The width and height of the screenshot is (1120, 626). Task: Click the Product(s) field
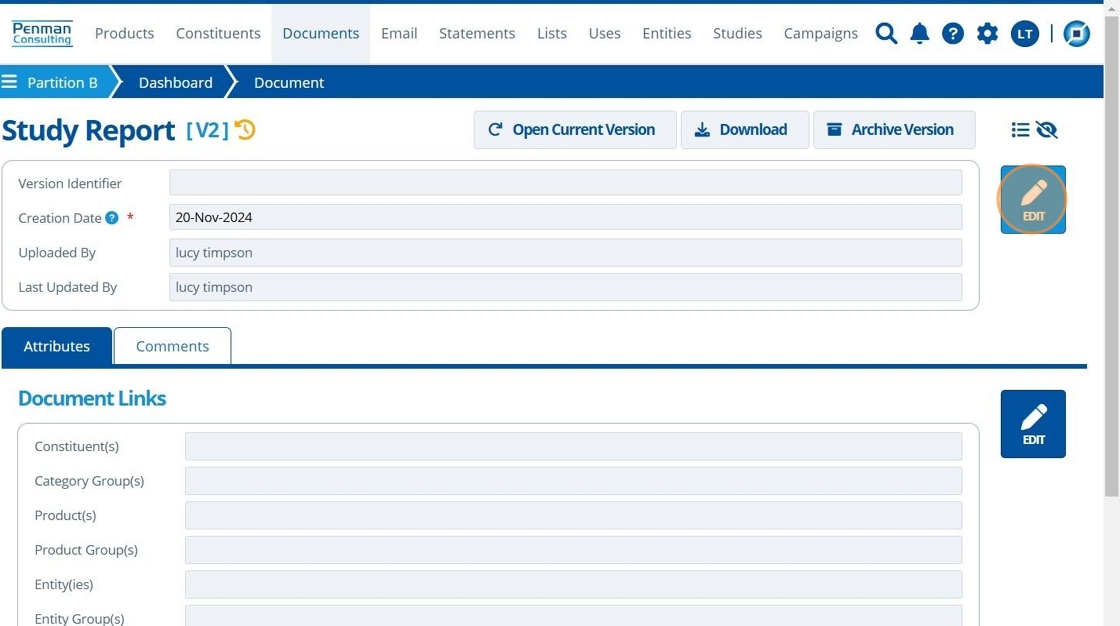(x=573, y=515)
